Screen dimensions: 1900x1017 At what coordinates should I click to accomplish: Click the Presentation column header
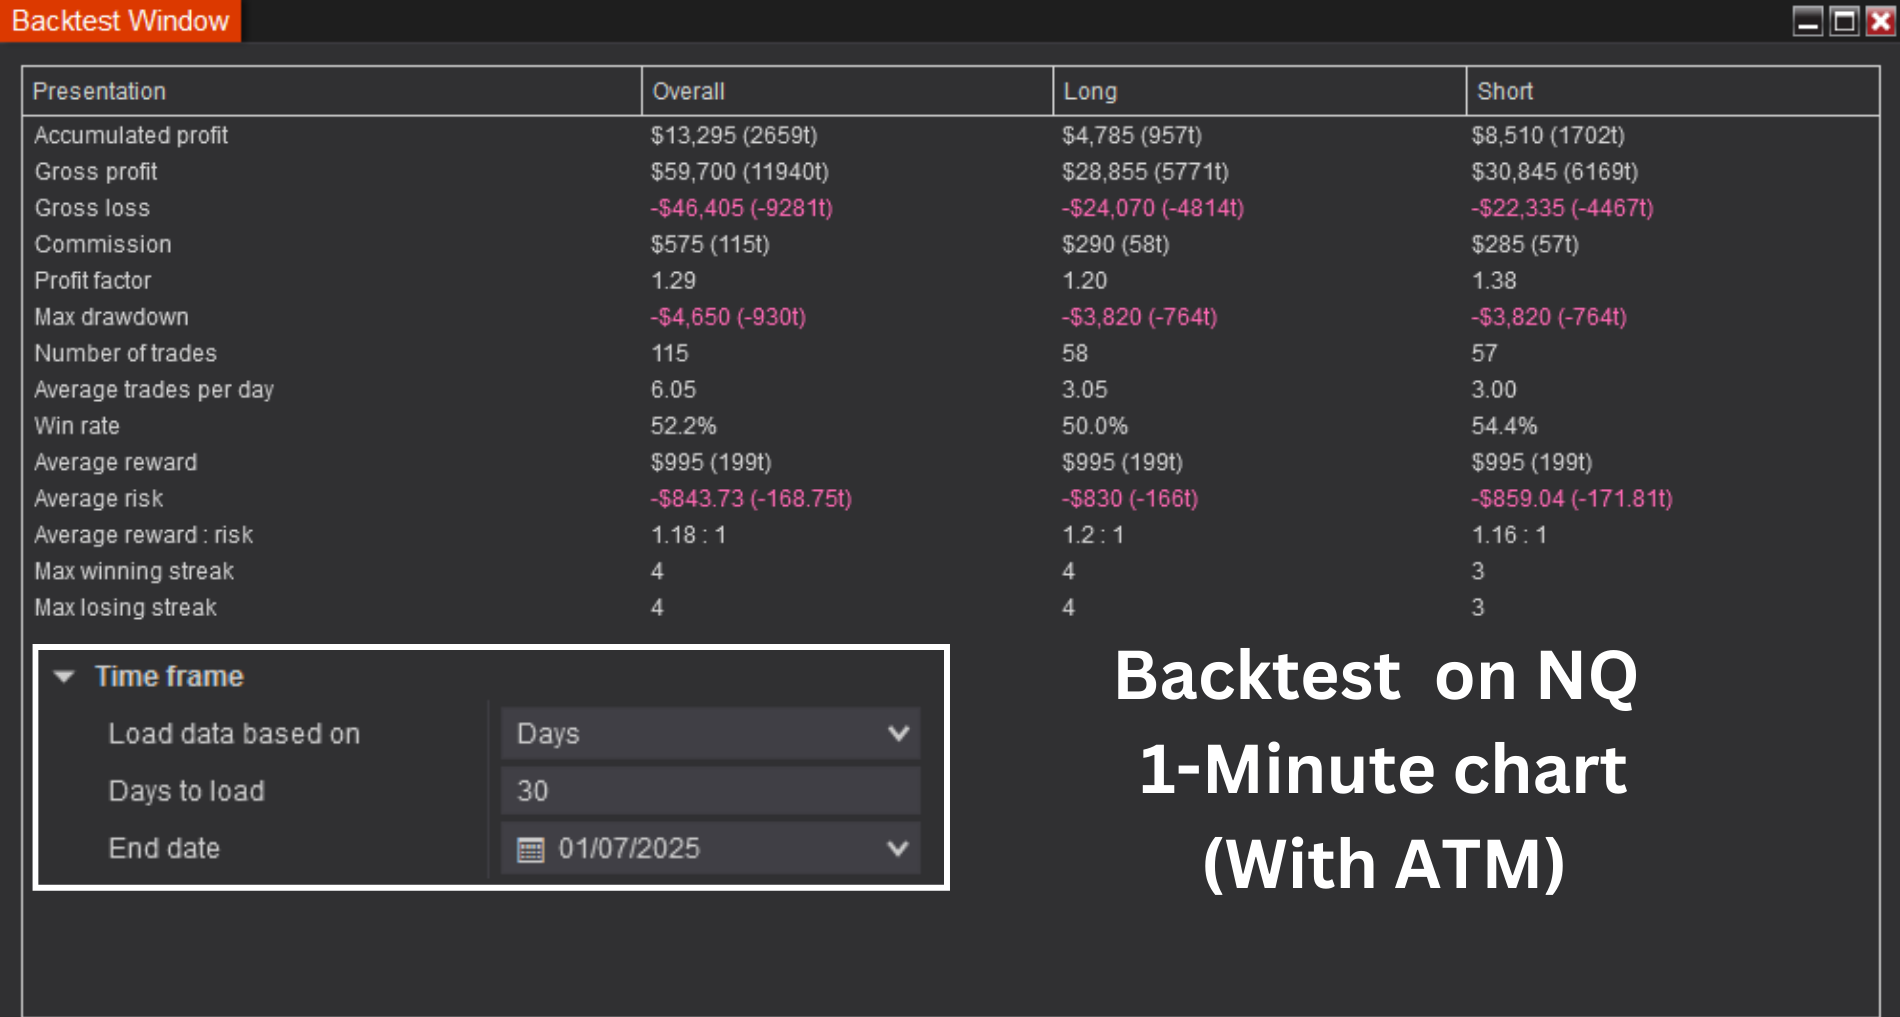tap(99, 91)
